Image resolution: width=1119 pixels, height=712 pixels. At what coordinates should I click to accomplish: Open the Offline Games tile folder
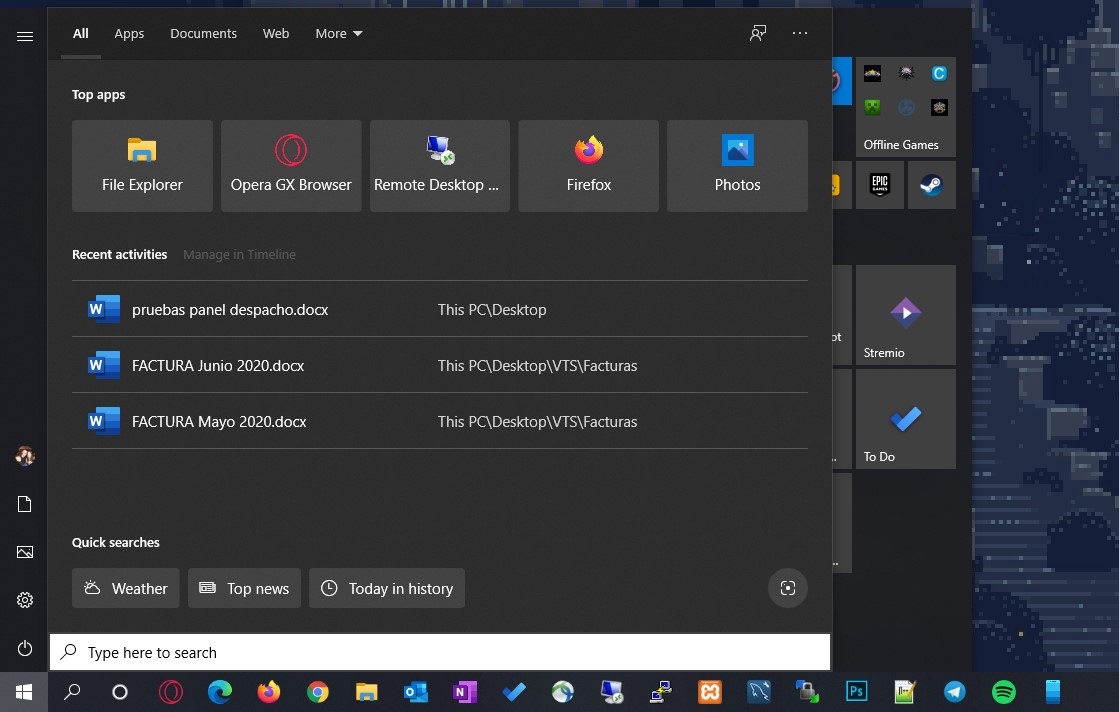906,107
